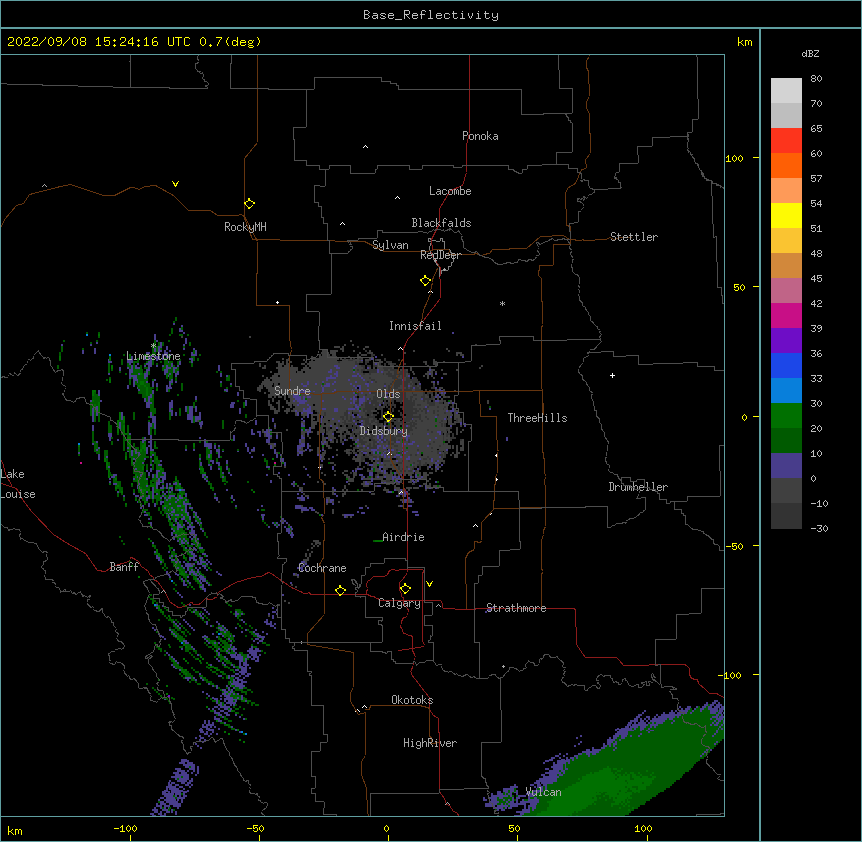This screenshot has width=862, height=842.
Task: Select the yellow 51-54 dBZ legend swatch
Action: point(786,215)
